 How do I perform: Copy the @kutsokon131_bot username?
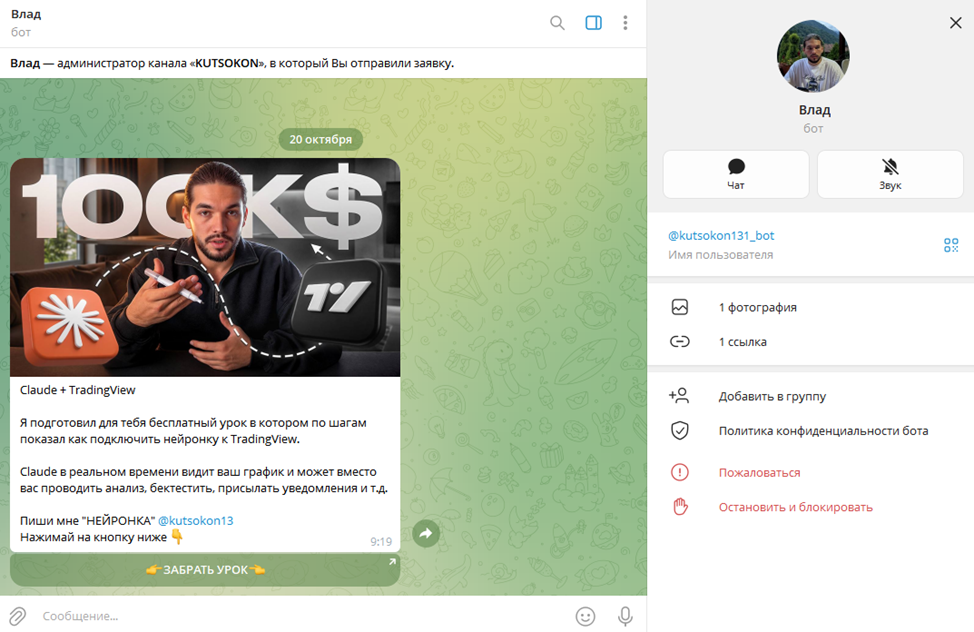pos(721,236)
